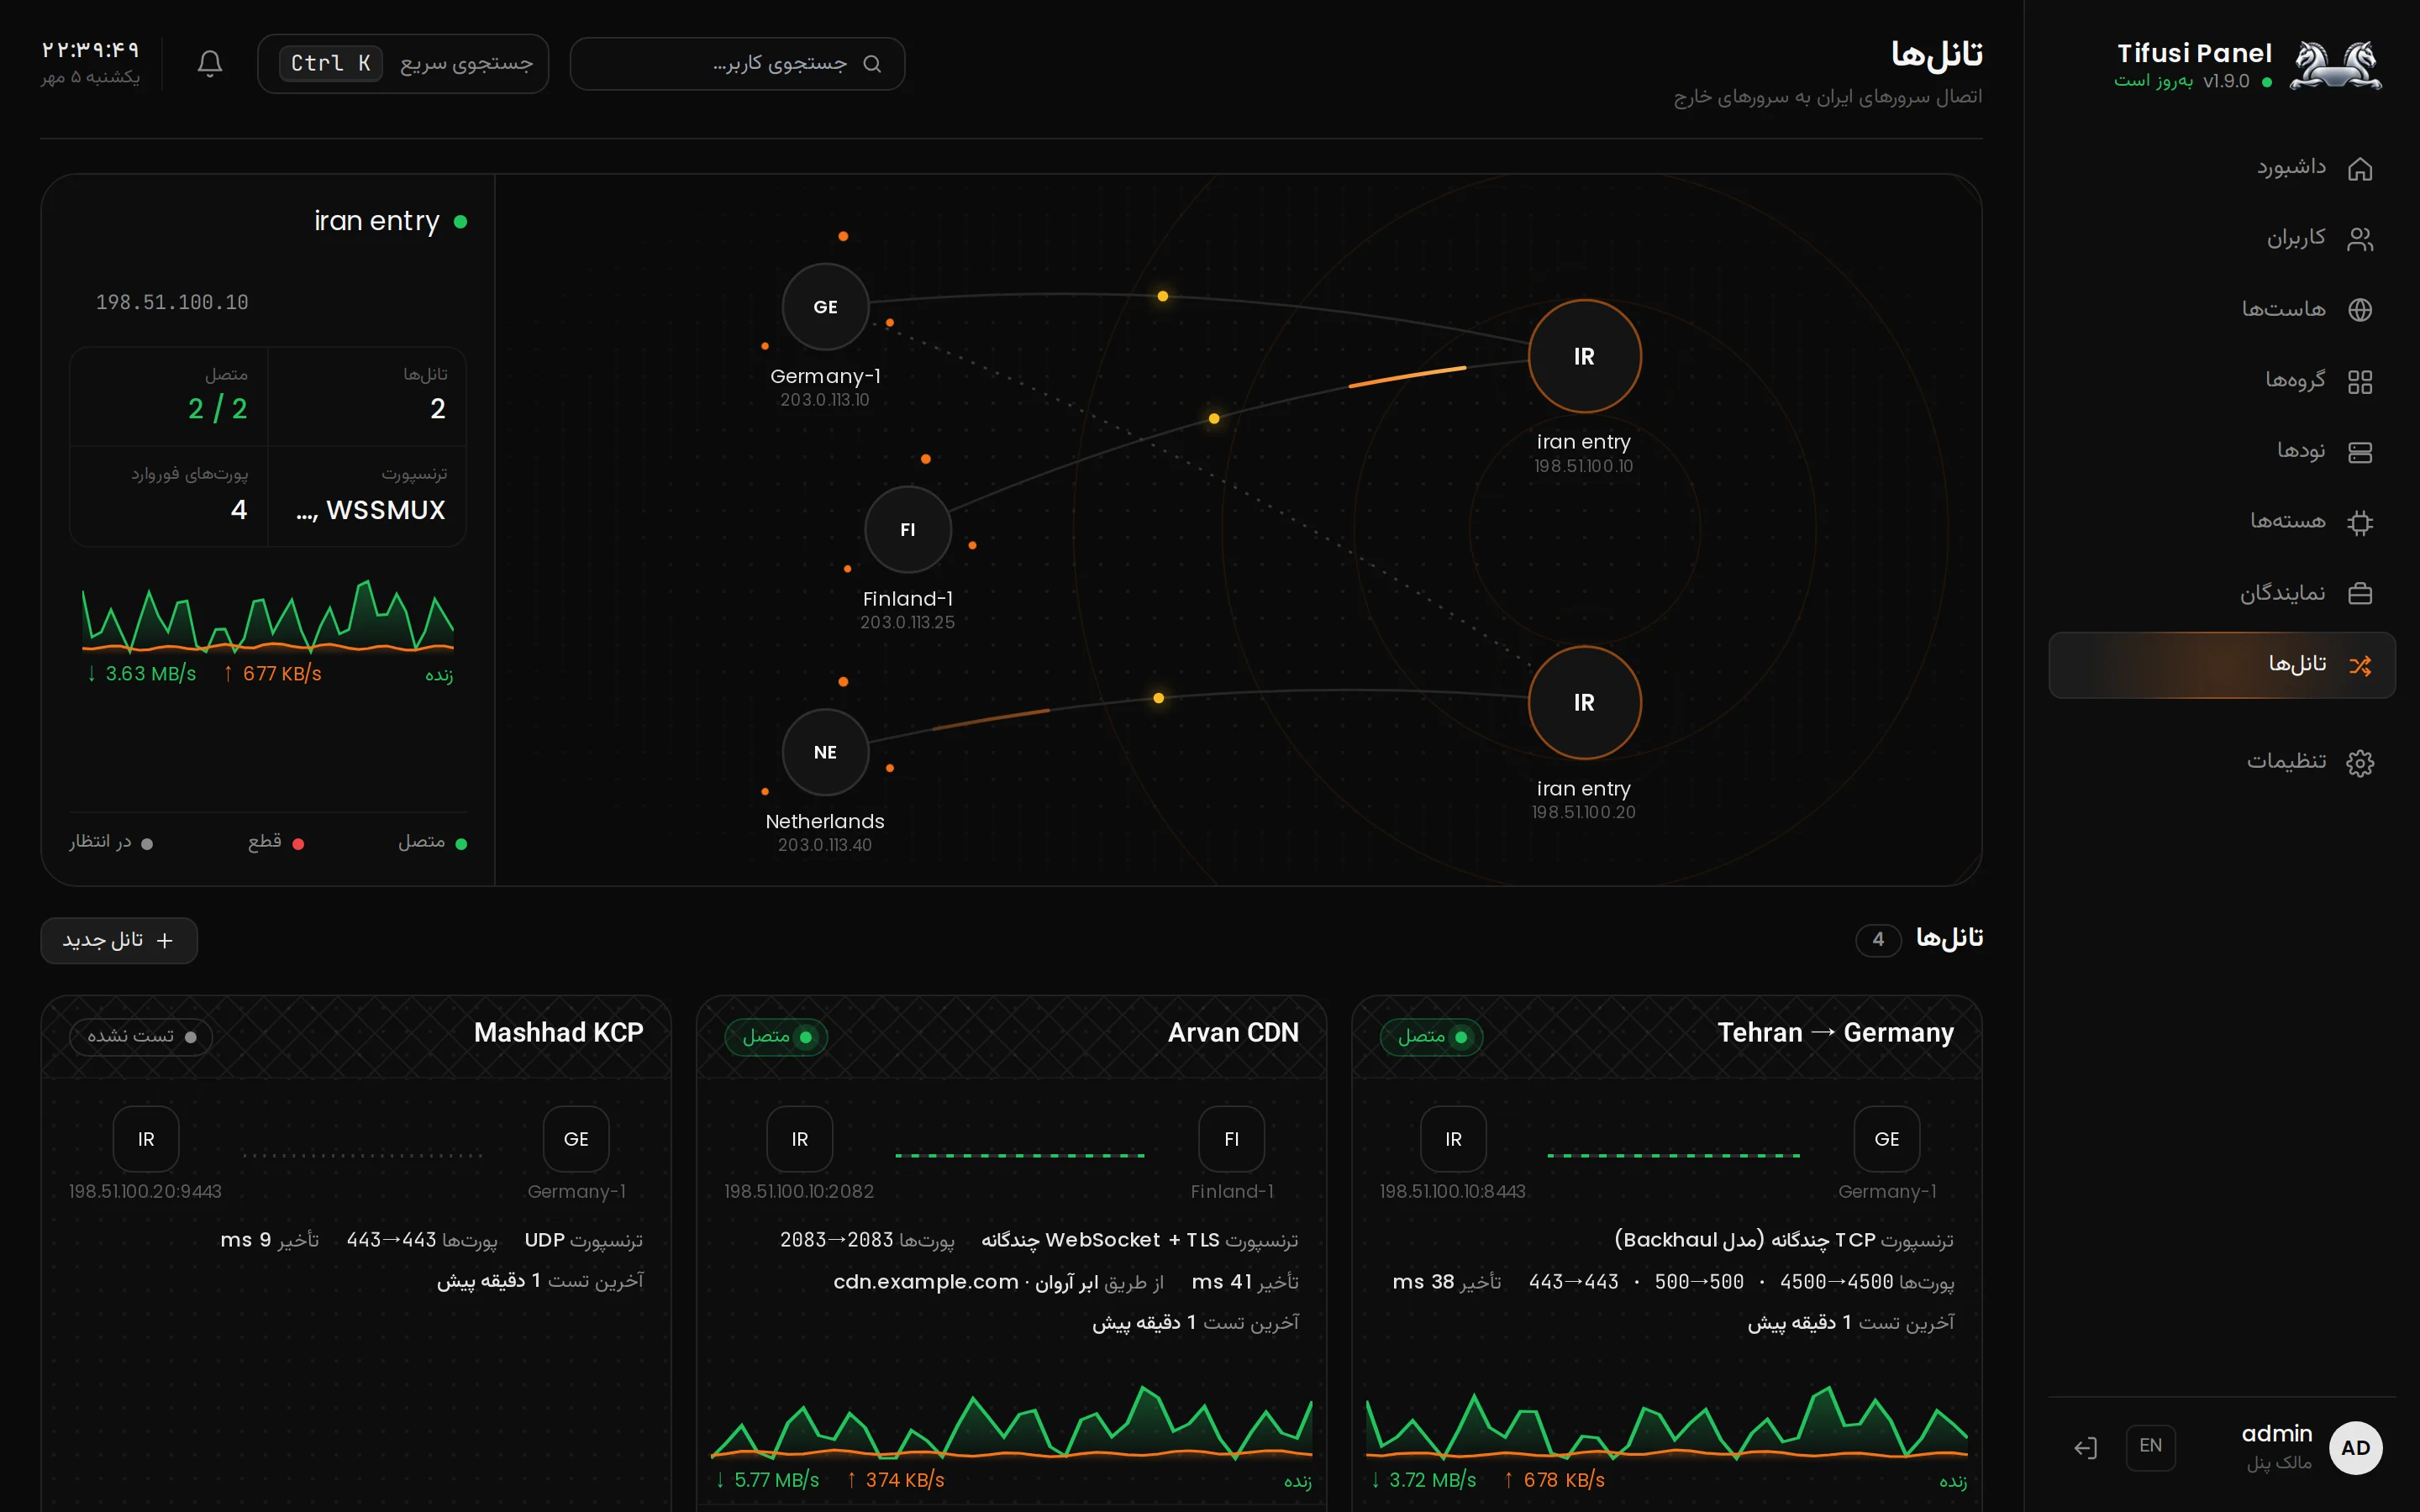Select IR iran entry node 198.51.100.20

[x=1584, y=702]
